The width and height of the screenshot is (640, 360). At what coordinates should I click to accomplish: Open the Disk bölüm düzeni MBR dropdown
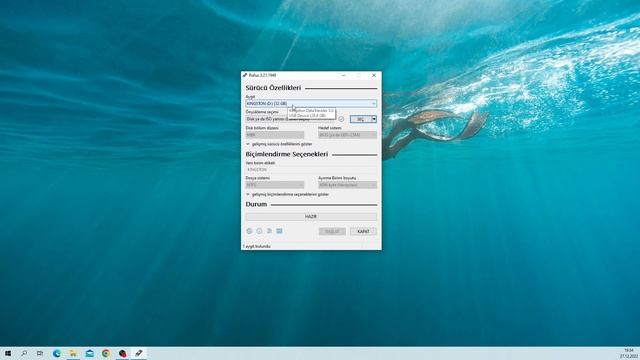point(275,135)
